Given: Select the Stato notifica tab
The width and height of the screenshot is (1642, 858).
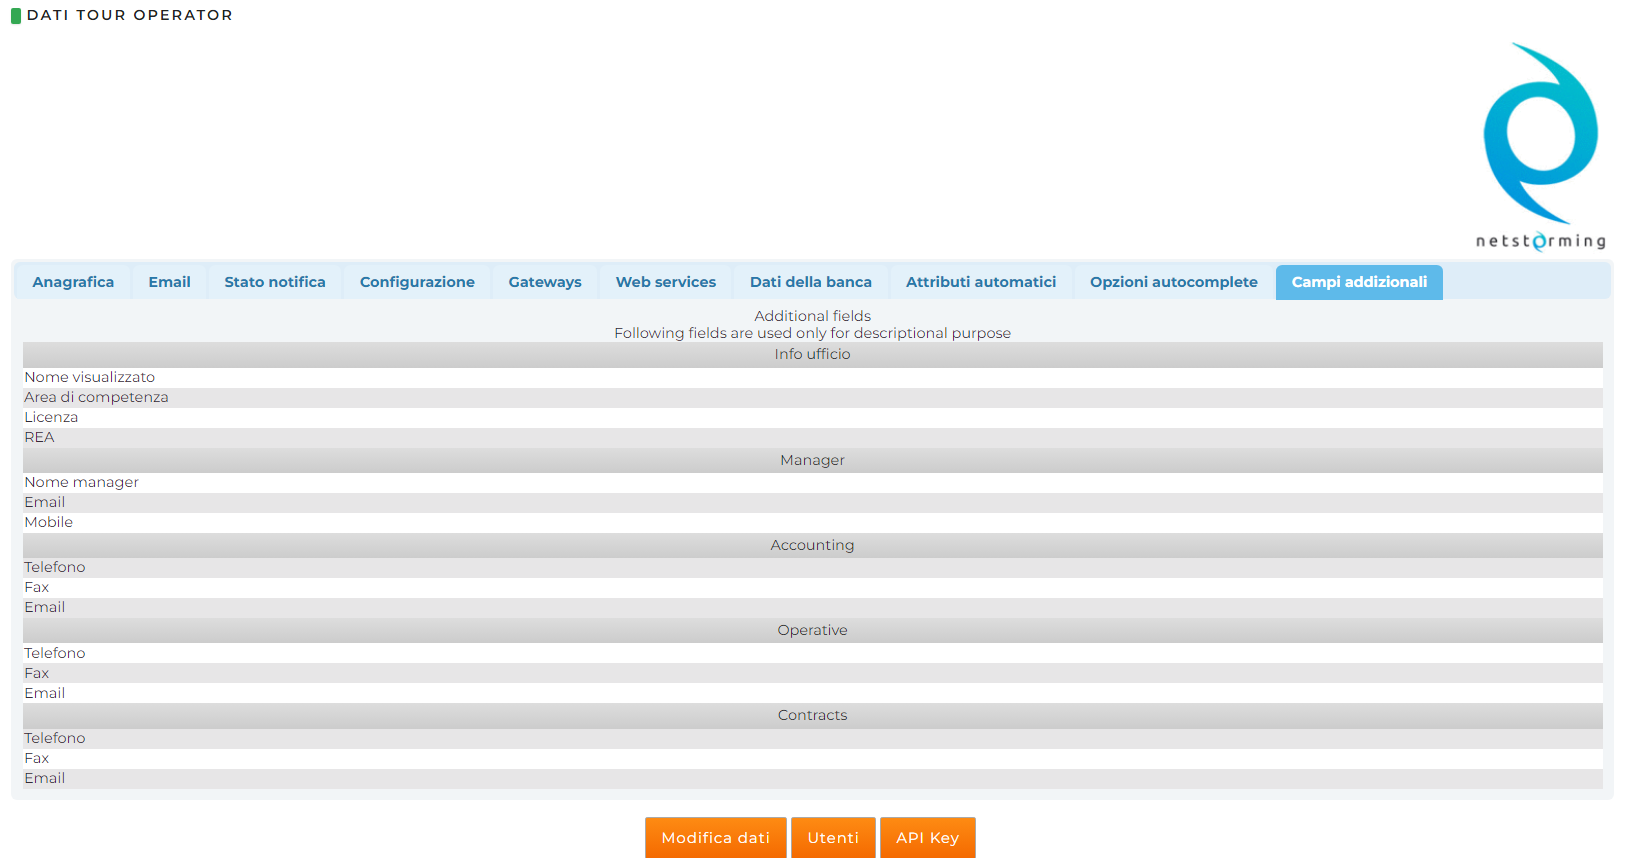Looking at the screenshot, I should pyautogui.click(x=275, y=282).
